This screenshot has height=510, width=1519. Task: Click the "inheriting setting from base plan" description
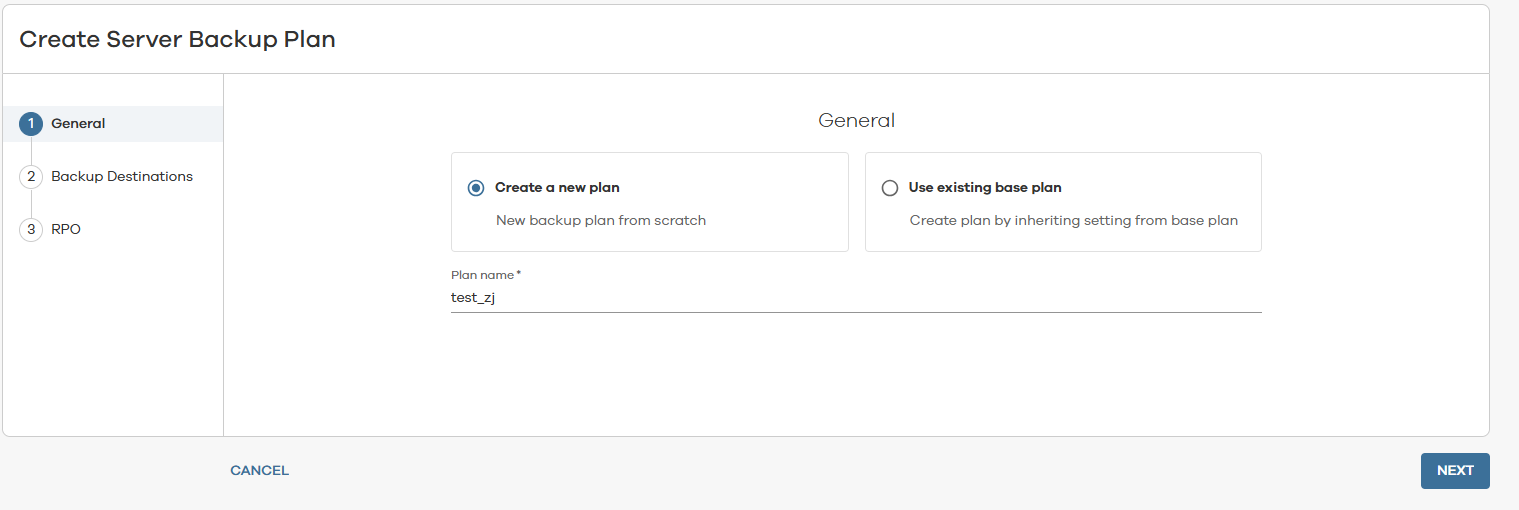pyautogui.click(x=1074, y=220)
